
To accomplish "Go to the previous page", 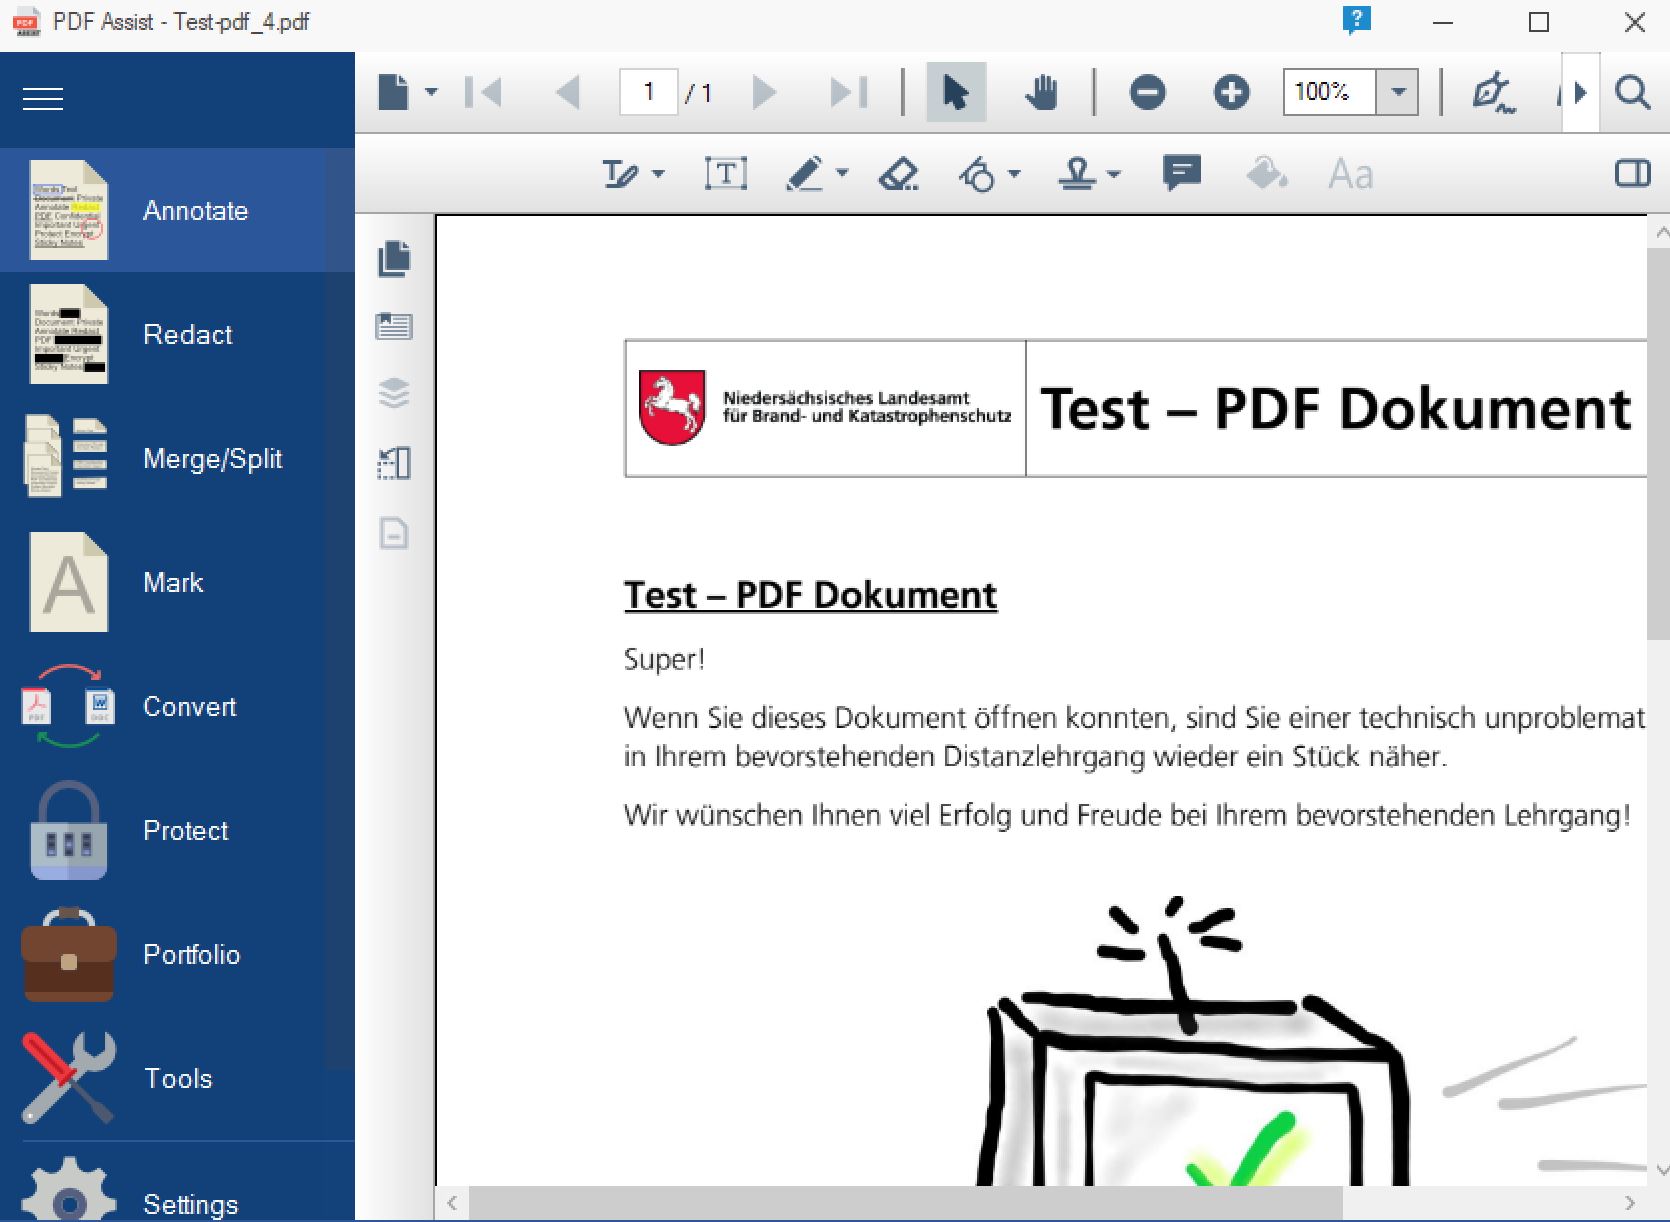I will (x=568, y=93).
